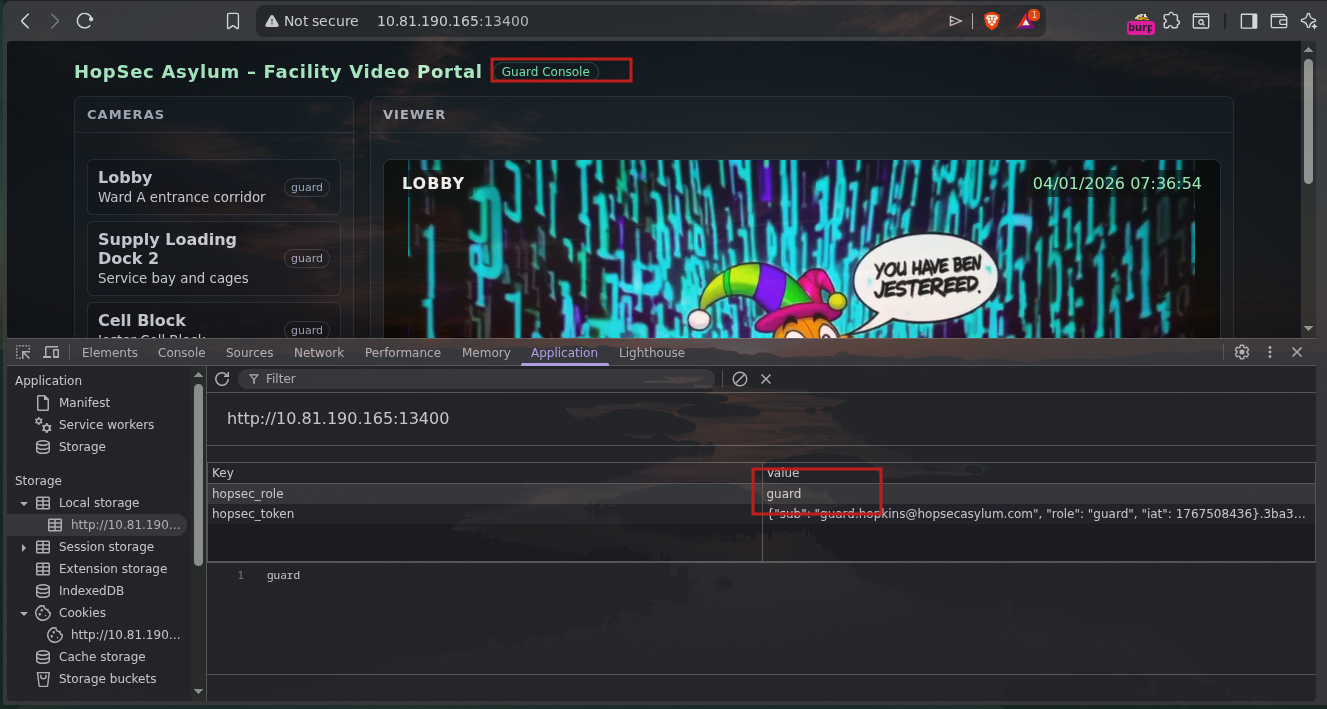1327x709 pixels.
Task: Open the Burp extension icon
Action: [1140, 23]
